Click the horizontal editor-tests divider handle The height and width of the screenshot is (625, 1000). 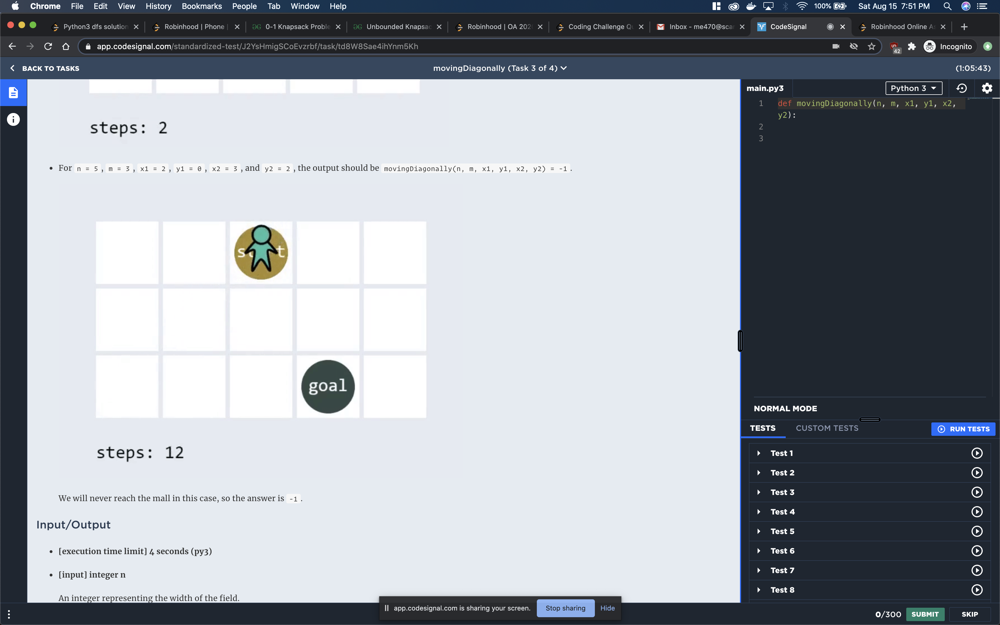tap(870, 420)
